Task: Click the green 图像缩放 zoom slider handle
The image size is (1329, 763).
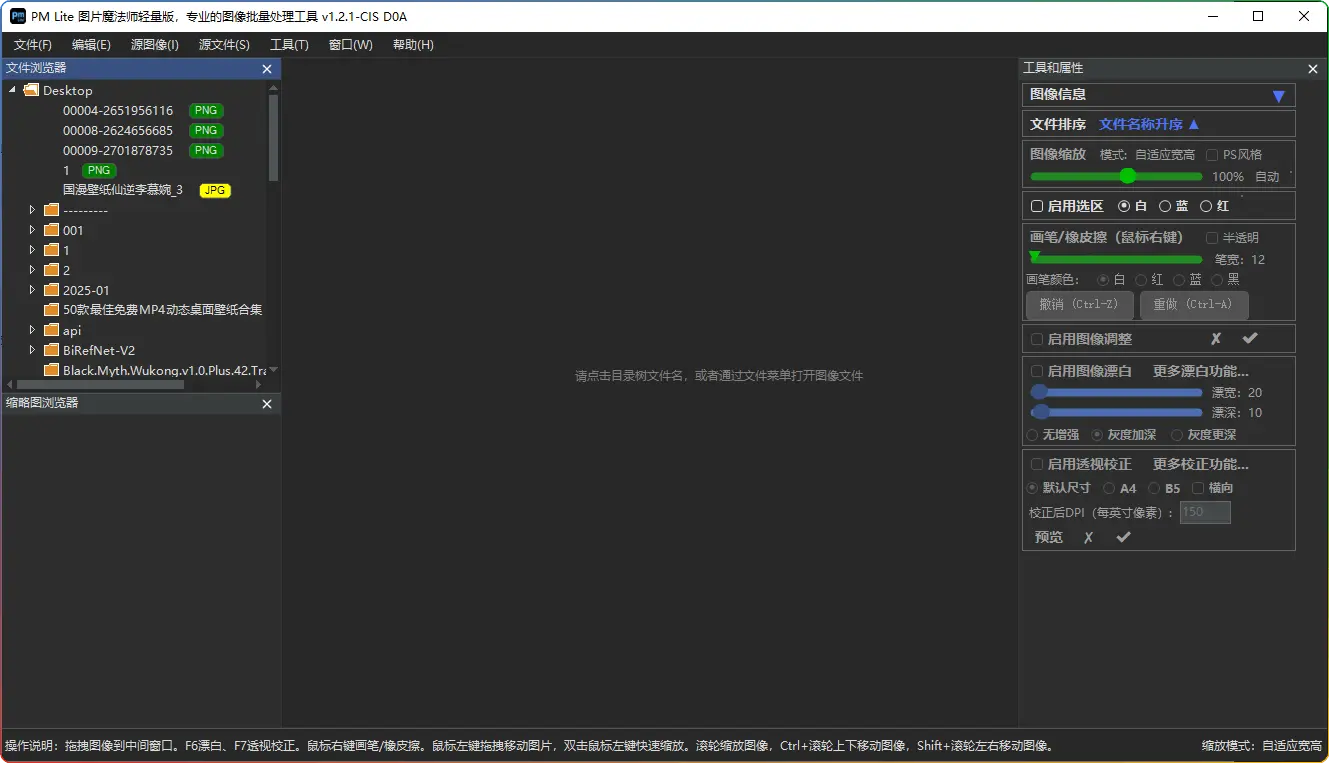Action: coord(1128,176)
